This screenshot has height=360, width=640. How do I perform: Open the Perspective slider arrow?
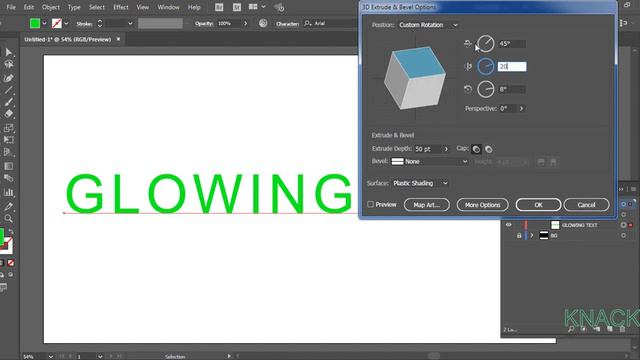521,109
